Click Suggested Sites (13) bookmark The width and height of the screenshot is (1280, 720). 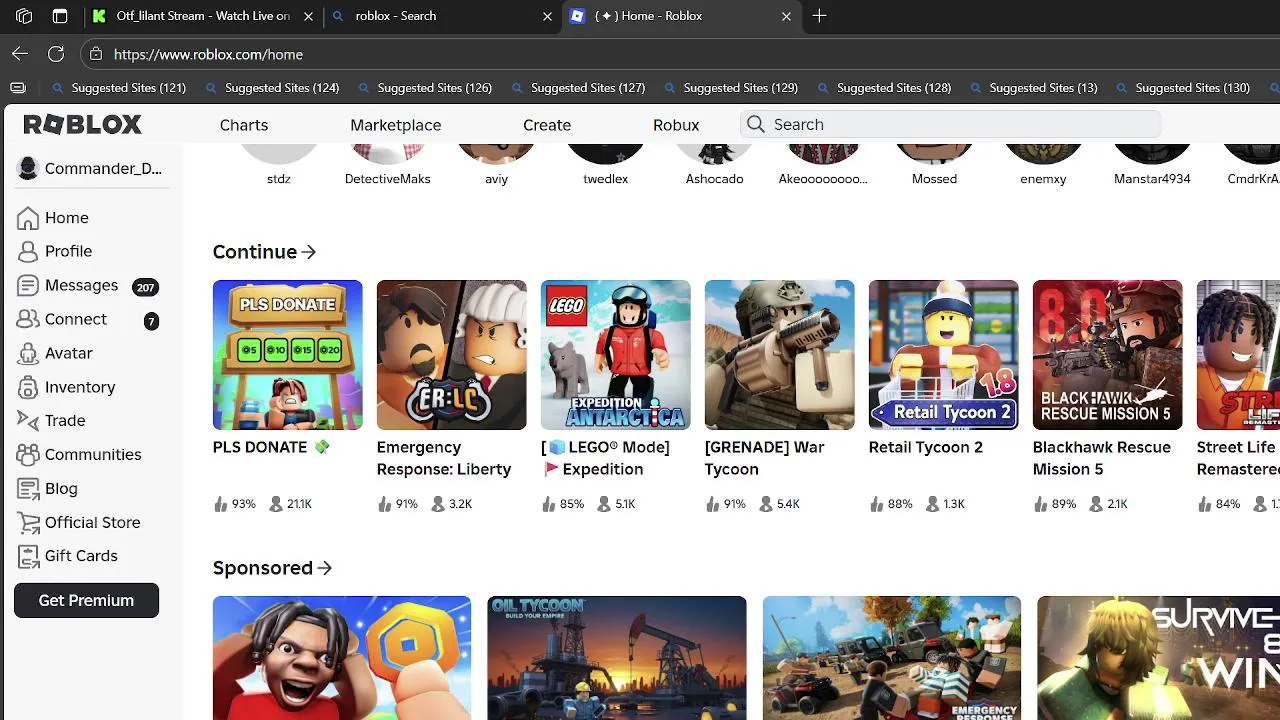(1033, 88)
